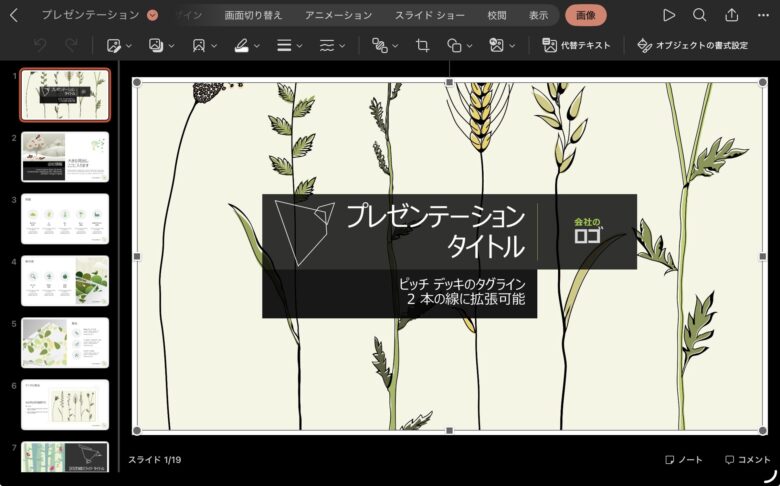
Task: Click the bottom-left corner selection handle
Action: pos(137,430)
